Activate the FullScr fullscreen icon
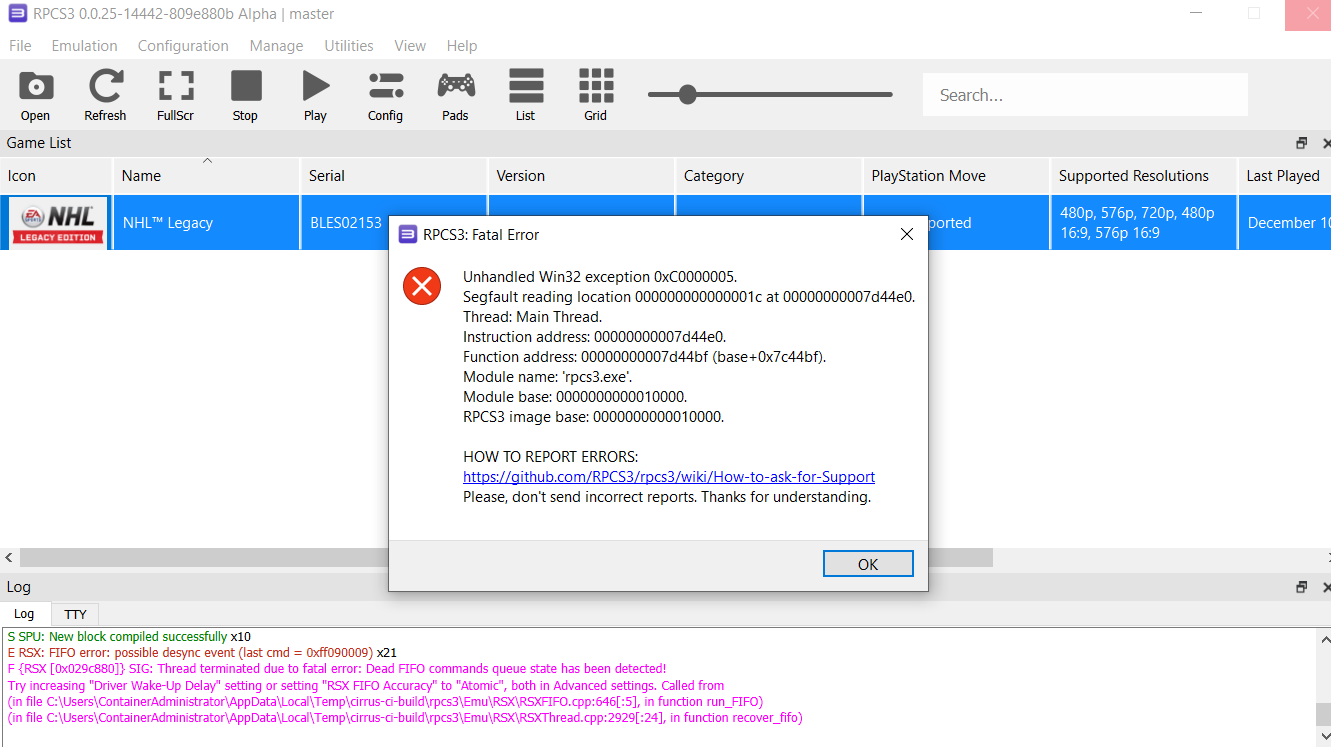Image resolution: width=1331 pixels, height=747 pixels. (x=175, y=95)
